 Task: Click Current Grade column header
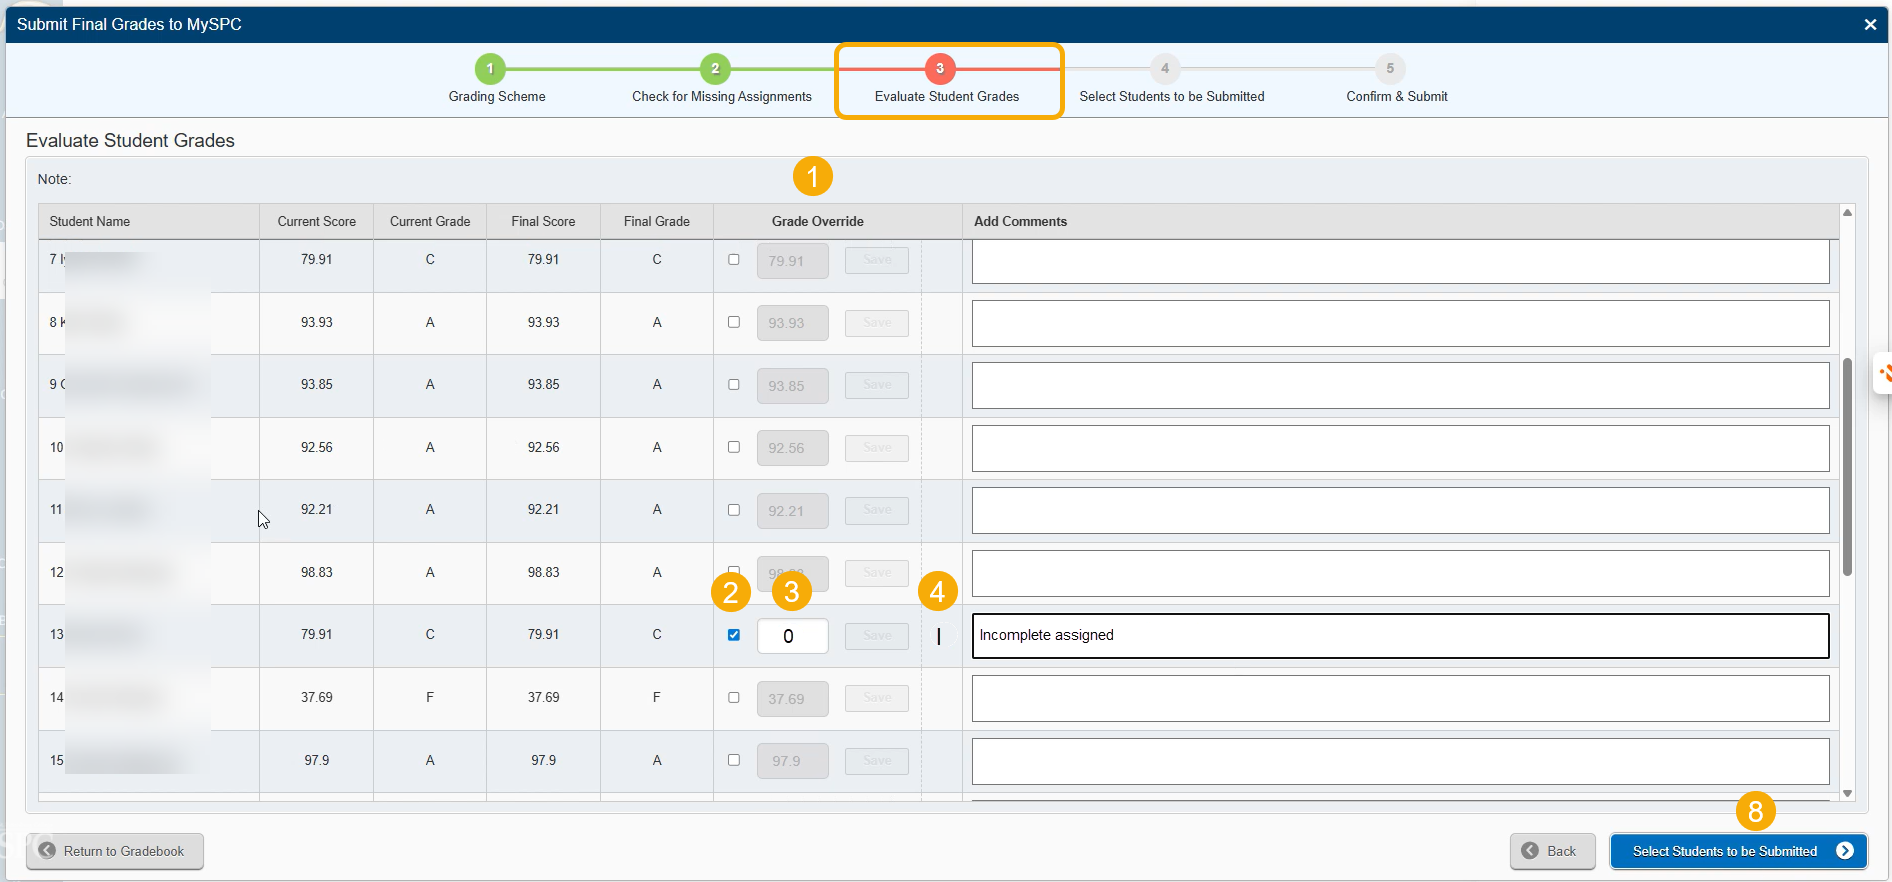pyautogui.click(x=430, y=222)
